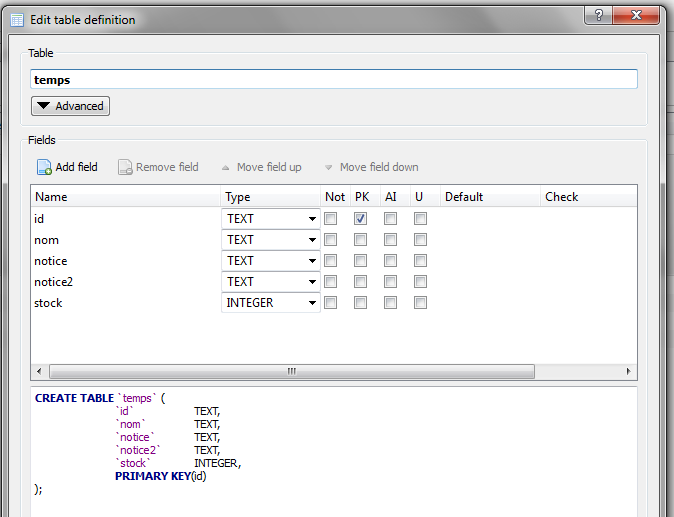
Task: Click the table name input field
Action: click(x=333, y=79)
